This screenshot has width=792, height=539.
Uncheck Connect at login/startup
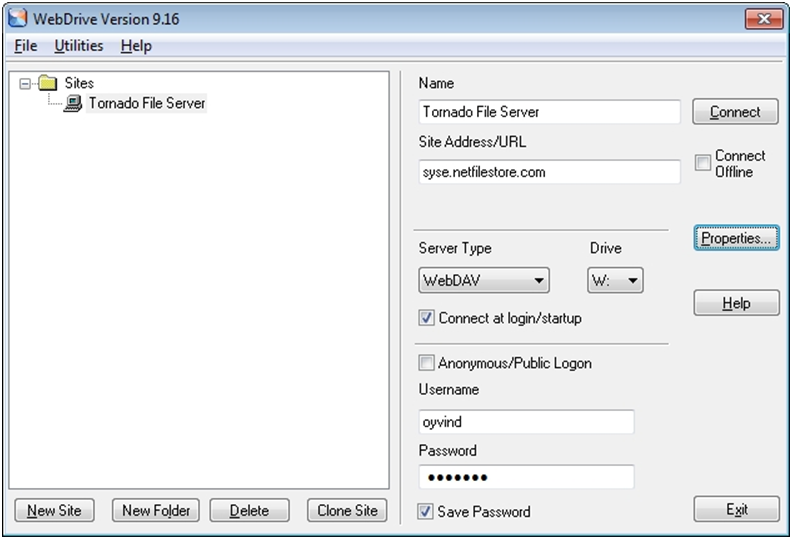click(x=426, y=318)
